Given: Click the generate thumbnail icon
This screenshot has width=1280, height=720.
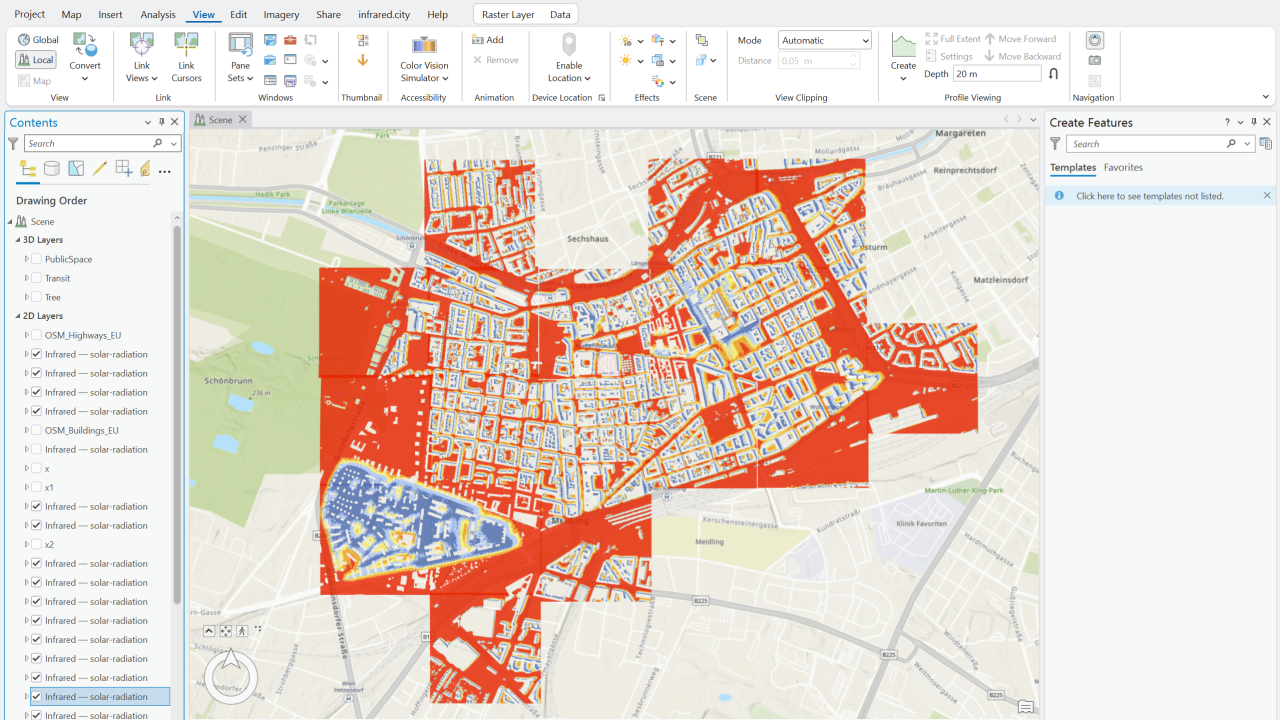Looking at the screenshot, I should click(362, 40).
